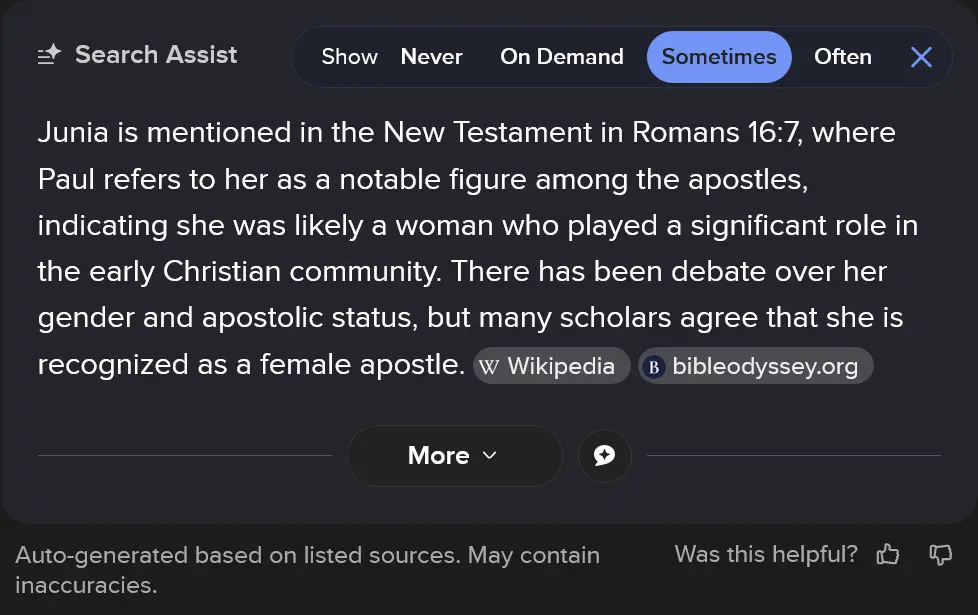The height and width of the screenshot is (615, 978).
Task: Open the Wikipedia source link
Action: coord(560,367)
